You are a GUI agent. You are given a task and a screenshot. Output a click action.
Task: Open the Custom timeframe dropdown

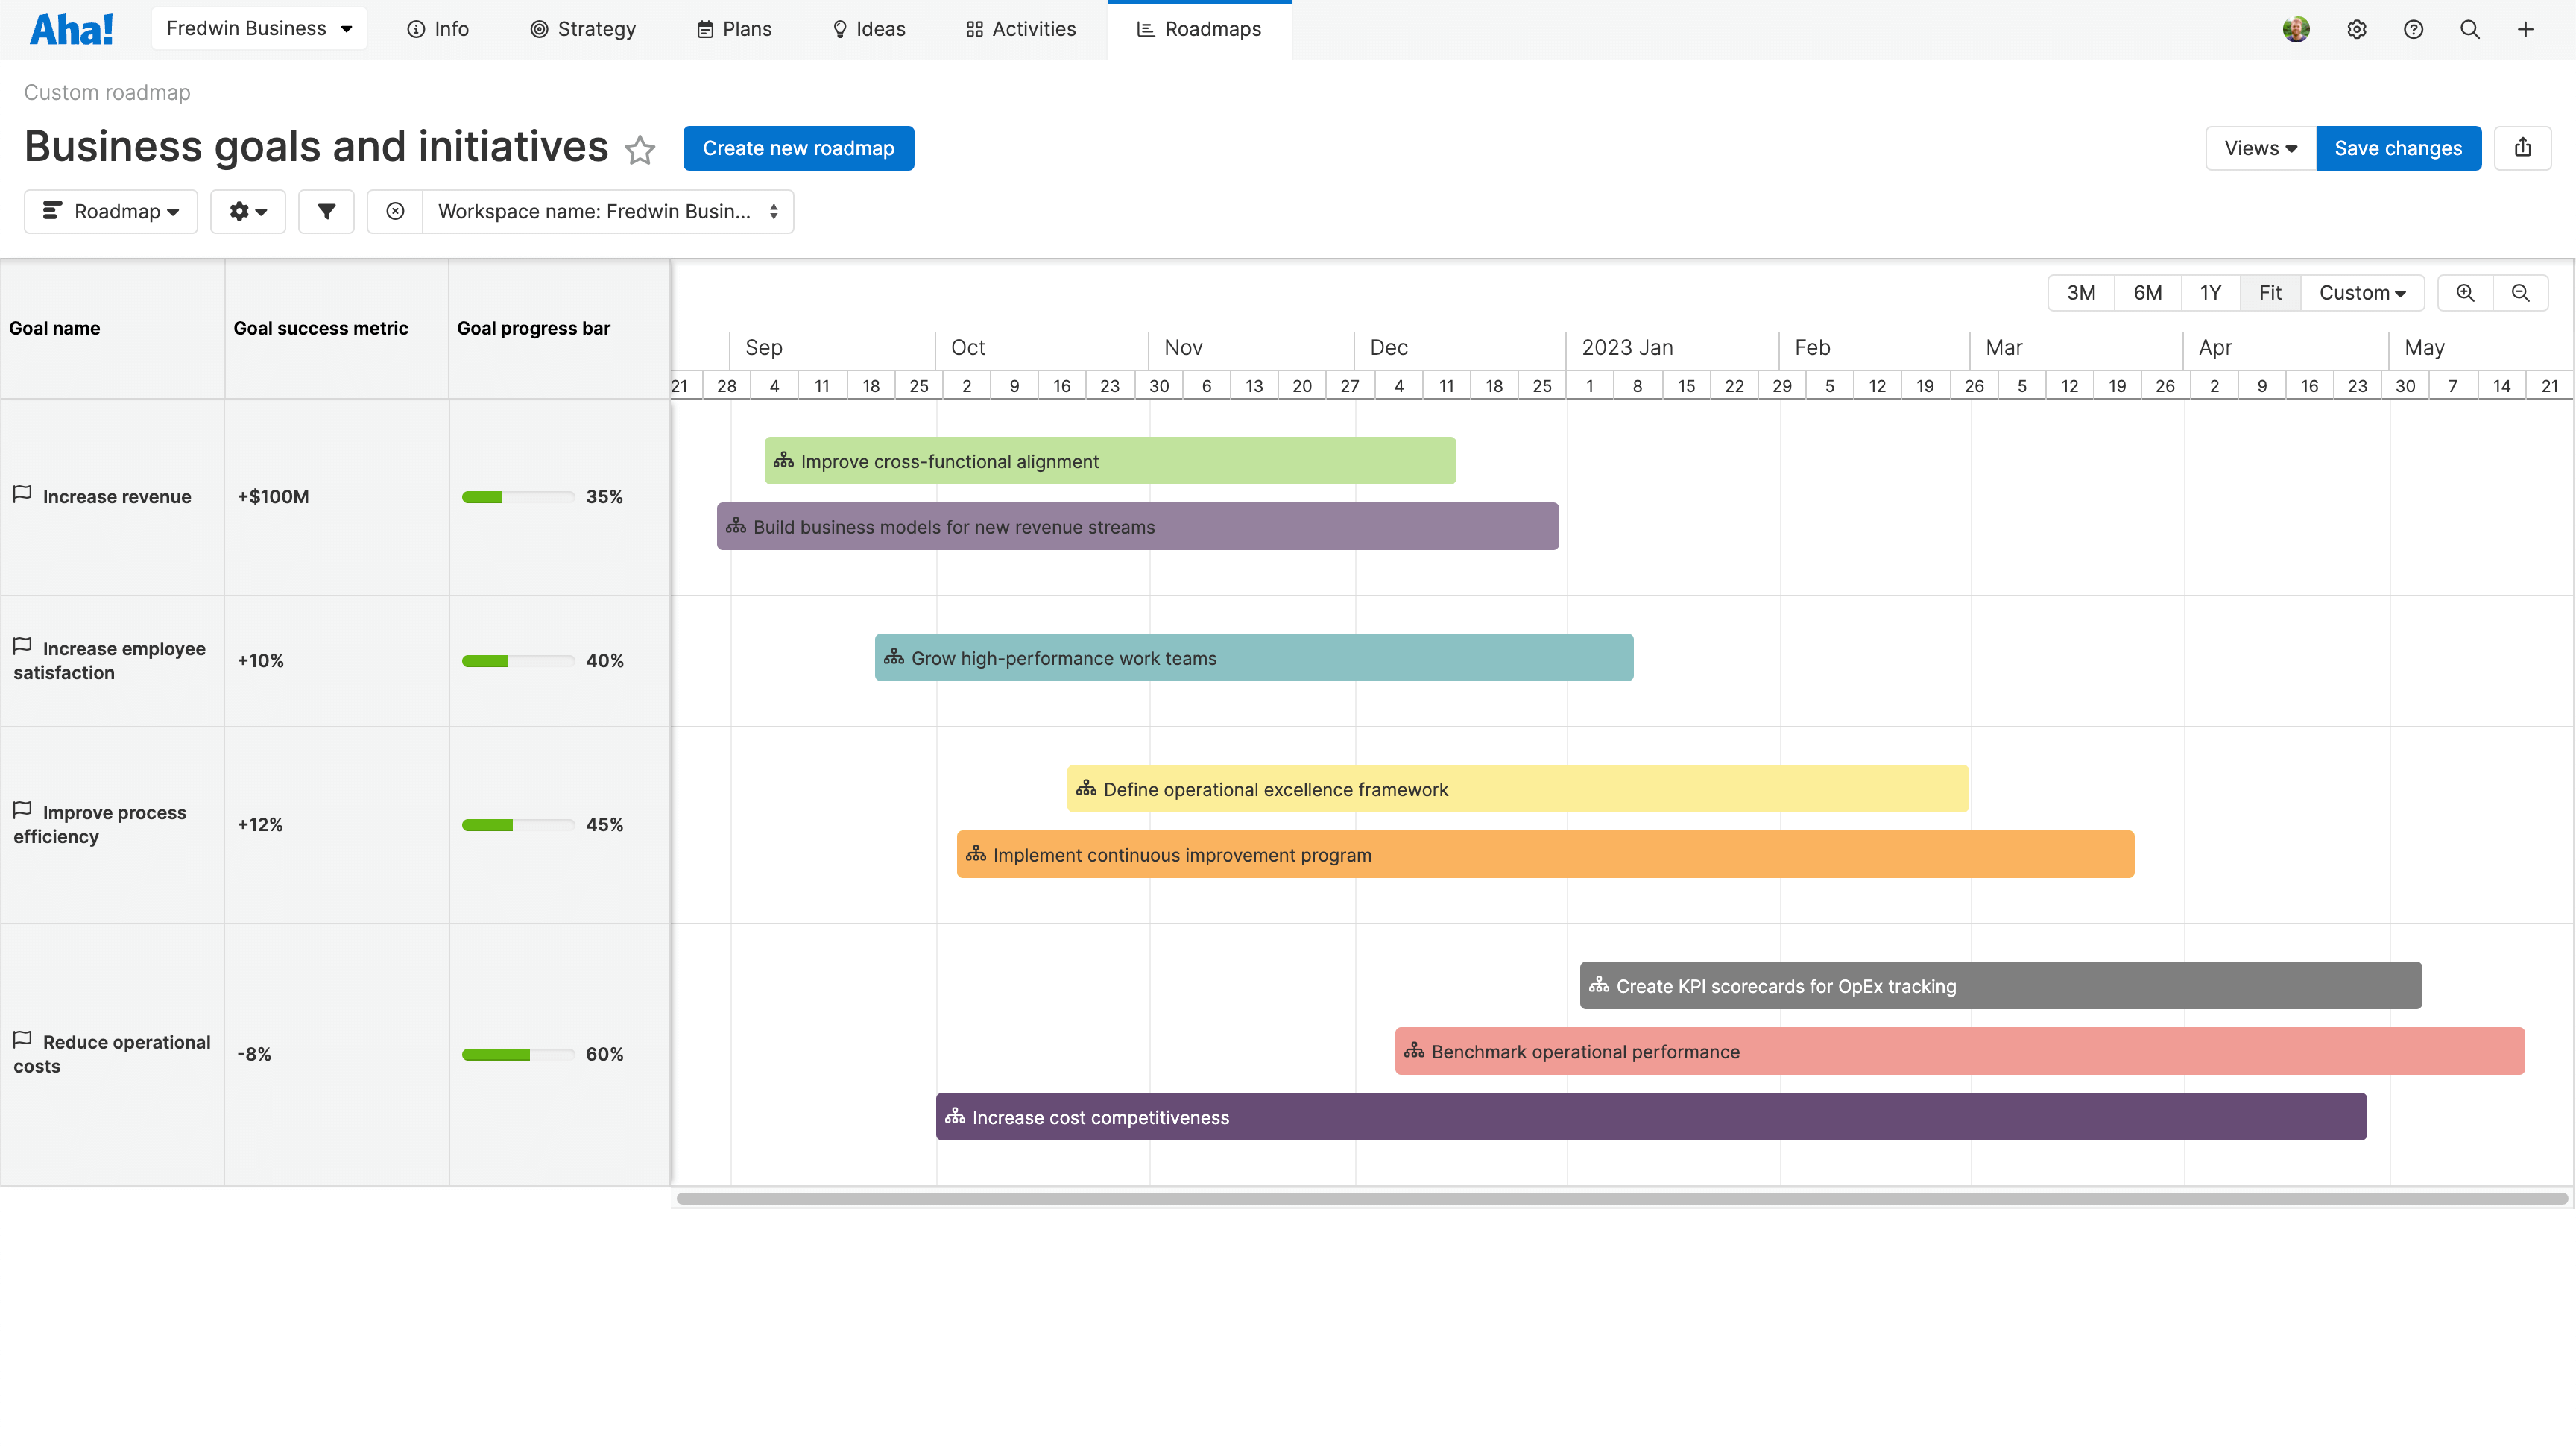2362,293
